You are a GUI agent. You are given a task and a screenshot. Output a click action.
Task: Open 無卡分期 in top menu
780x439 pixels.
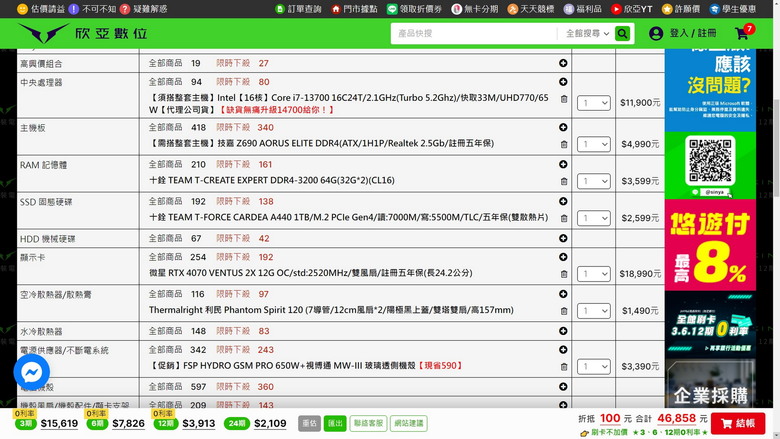[x=475, y=9]
